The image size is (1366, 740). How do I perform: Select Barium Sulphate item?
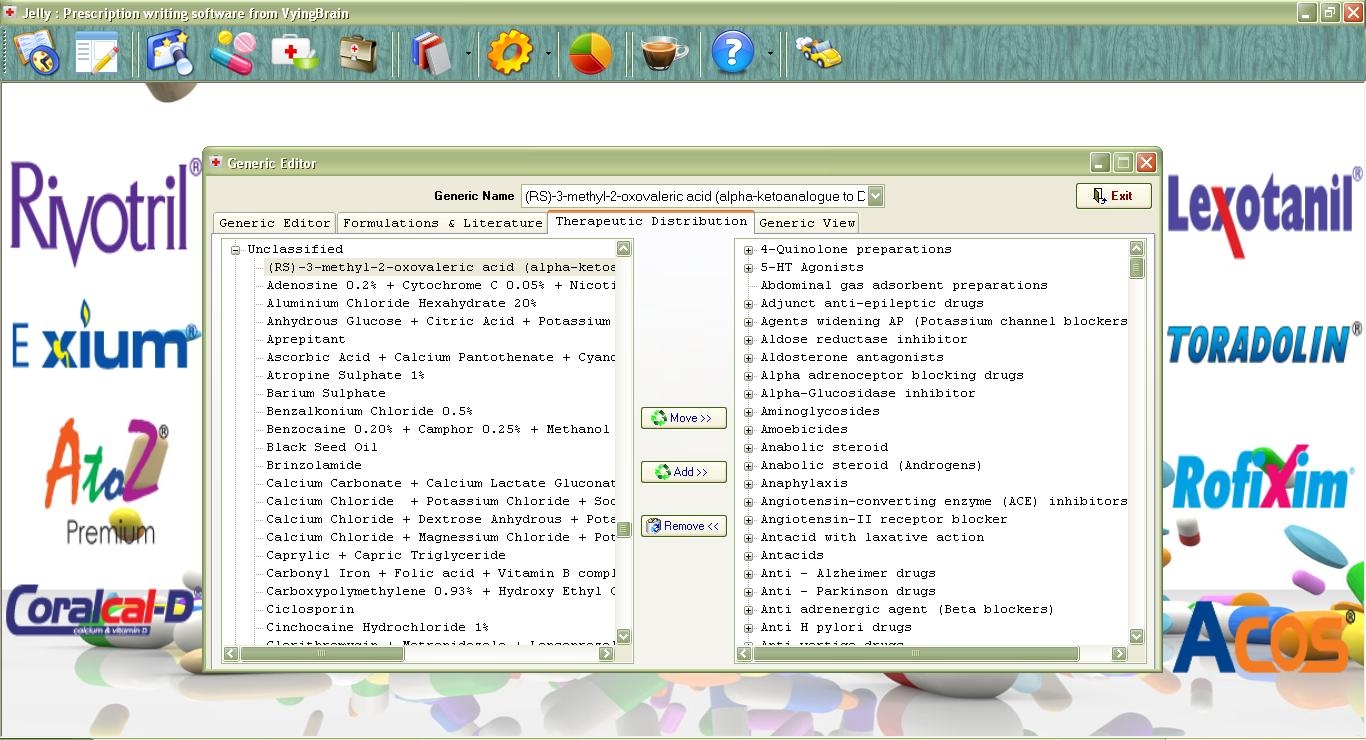pos(325,393)
